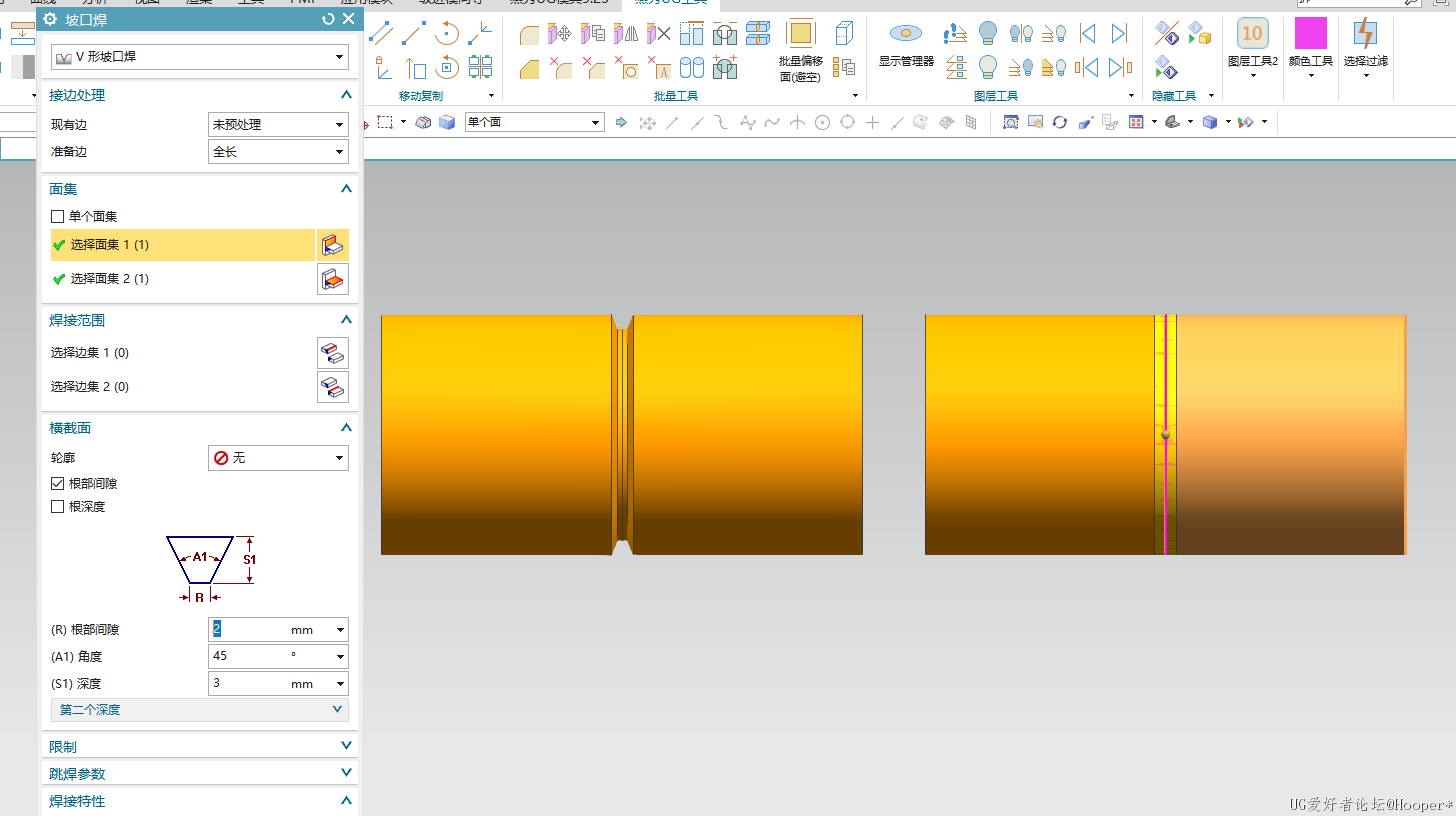Open the (R) 根部间隙 field options arrow
This screenshot has width=1456, height=816.
341,631
